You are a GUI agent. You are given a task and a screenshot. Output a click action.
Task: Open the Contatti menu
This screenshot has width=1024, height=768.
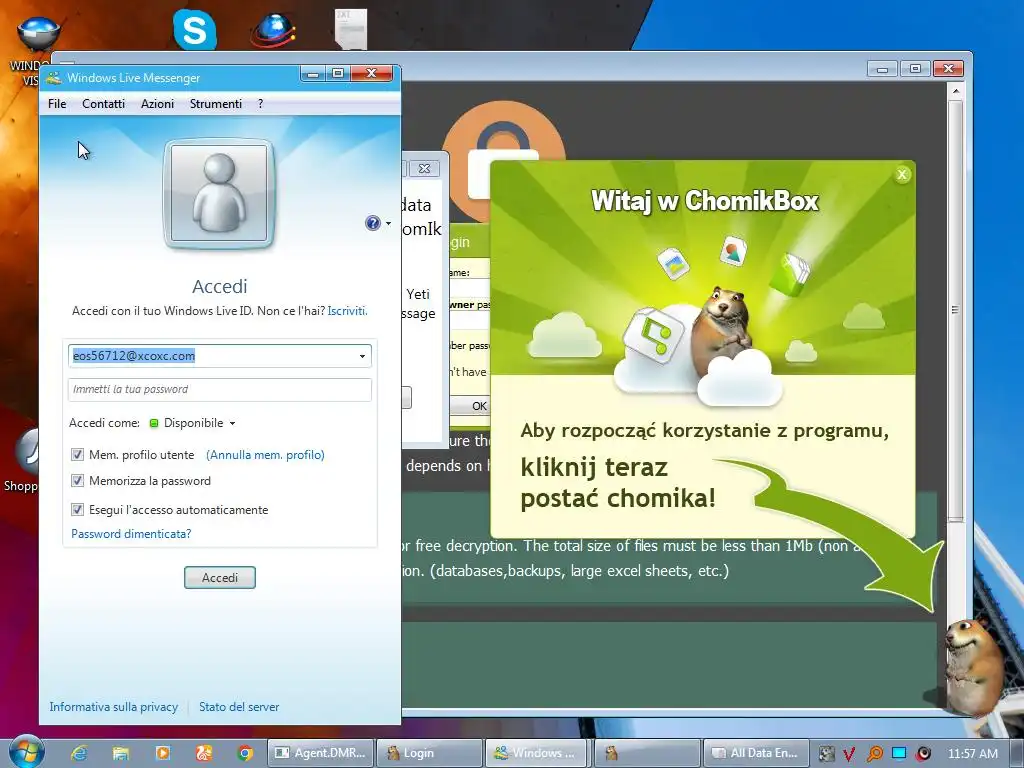(x=103, y=104)
